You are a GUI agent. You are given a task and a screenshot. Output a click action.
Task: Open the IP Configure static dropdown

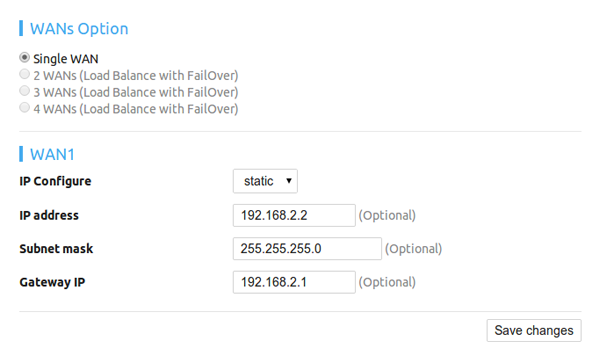265,181
